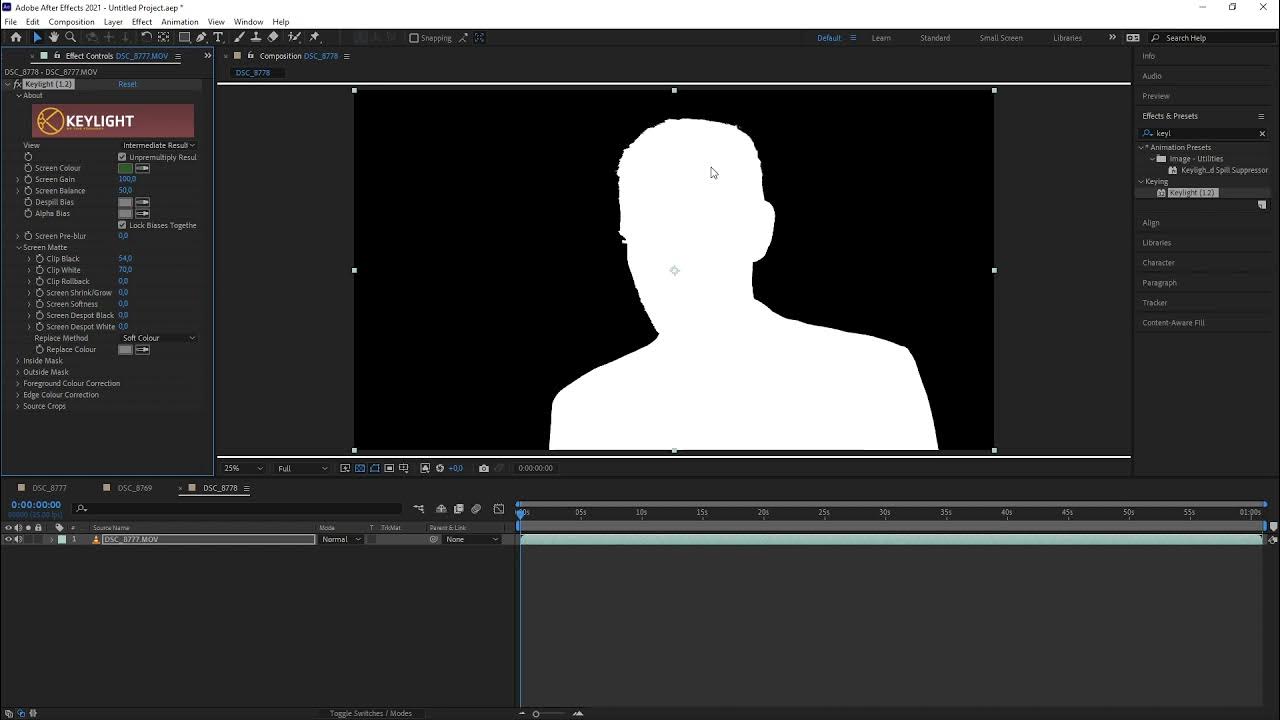The height and width of the screenshot is (720, 1280).
Task: Open the Tracker panel
Action: tap(1155, 303)
